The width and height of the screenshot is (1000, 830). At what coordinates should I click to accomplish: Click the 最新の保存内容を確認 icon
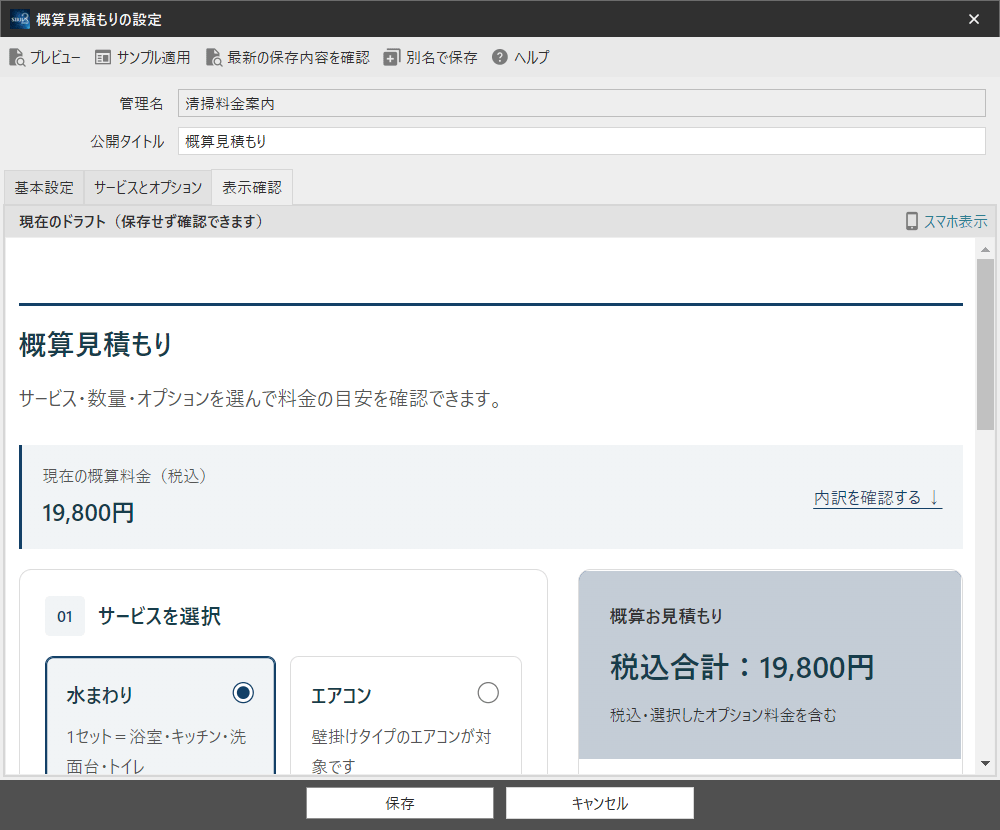tap(214, 57)
